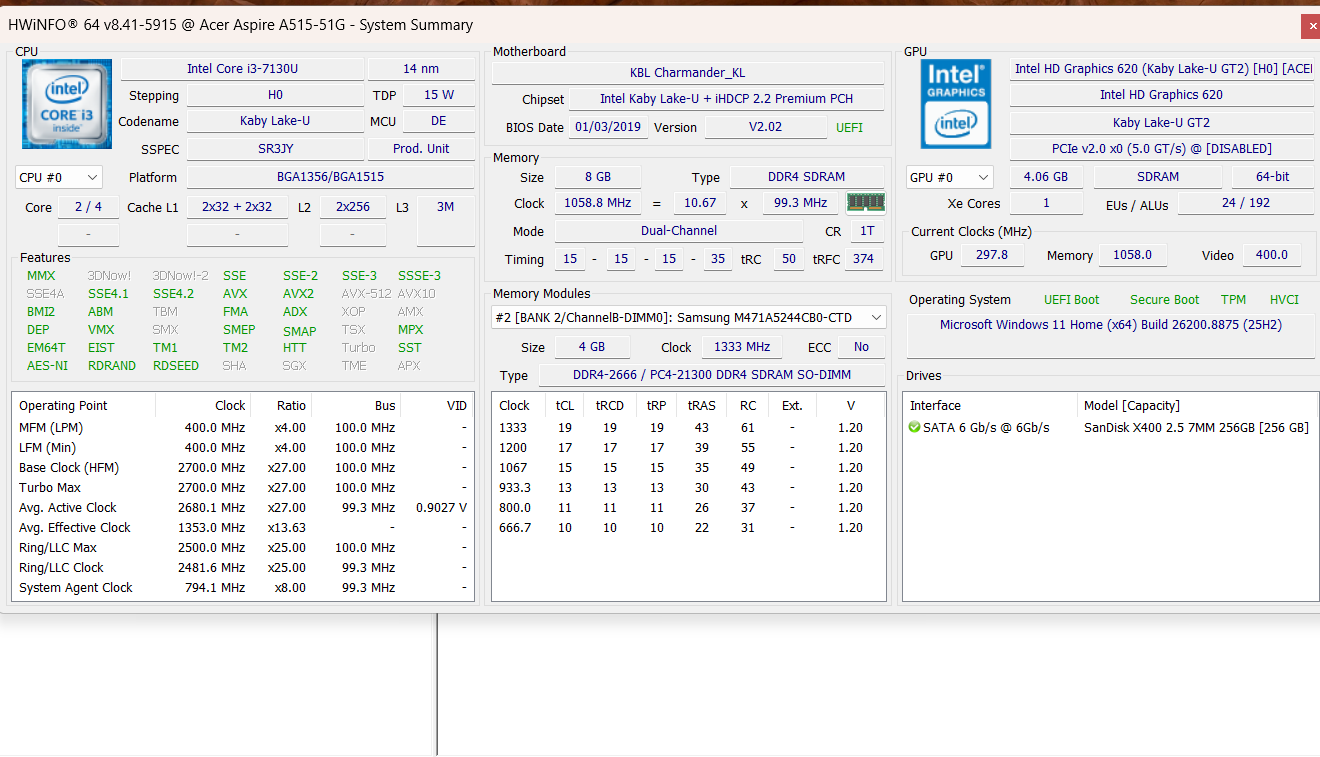Click the Secure Boot indicator
The width and height of the screenshot is (1320, 757).
pyautogui.click(x=1164, y=300)
